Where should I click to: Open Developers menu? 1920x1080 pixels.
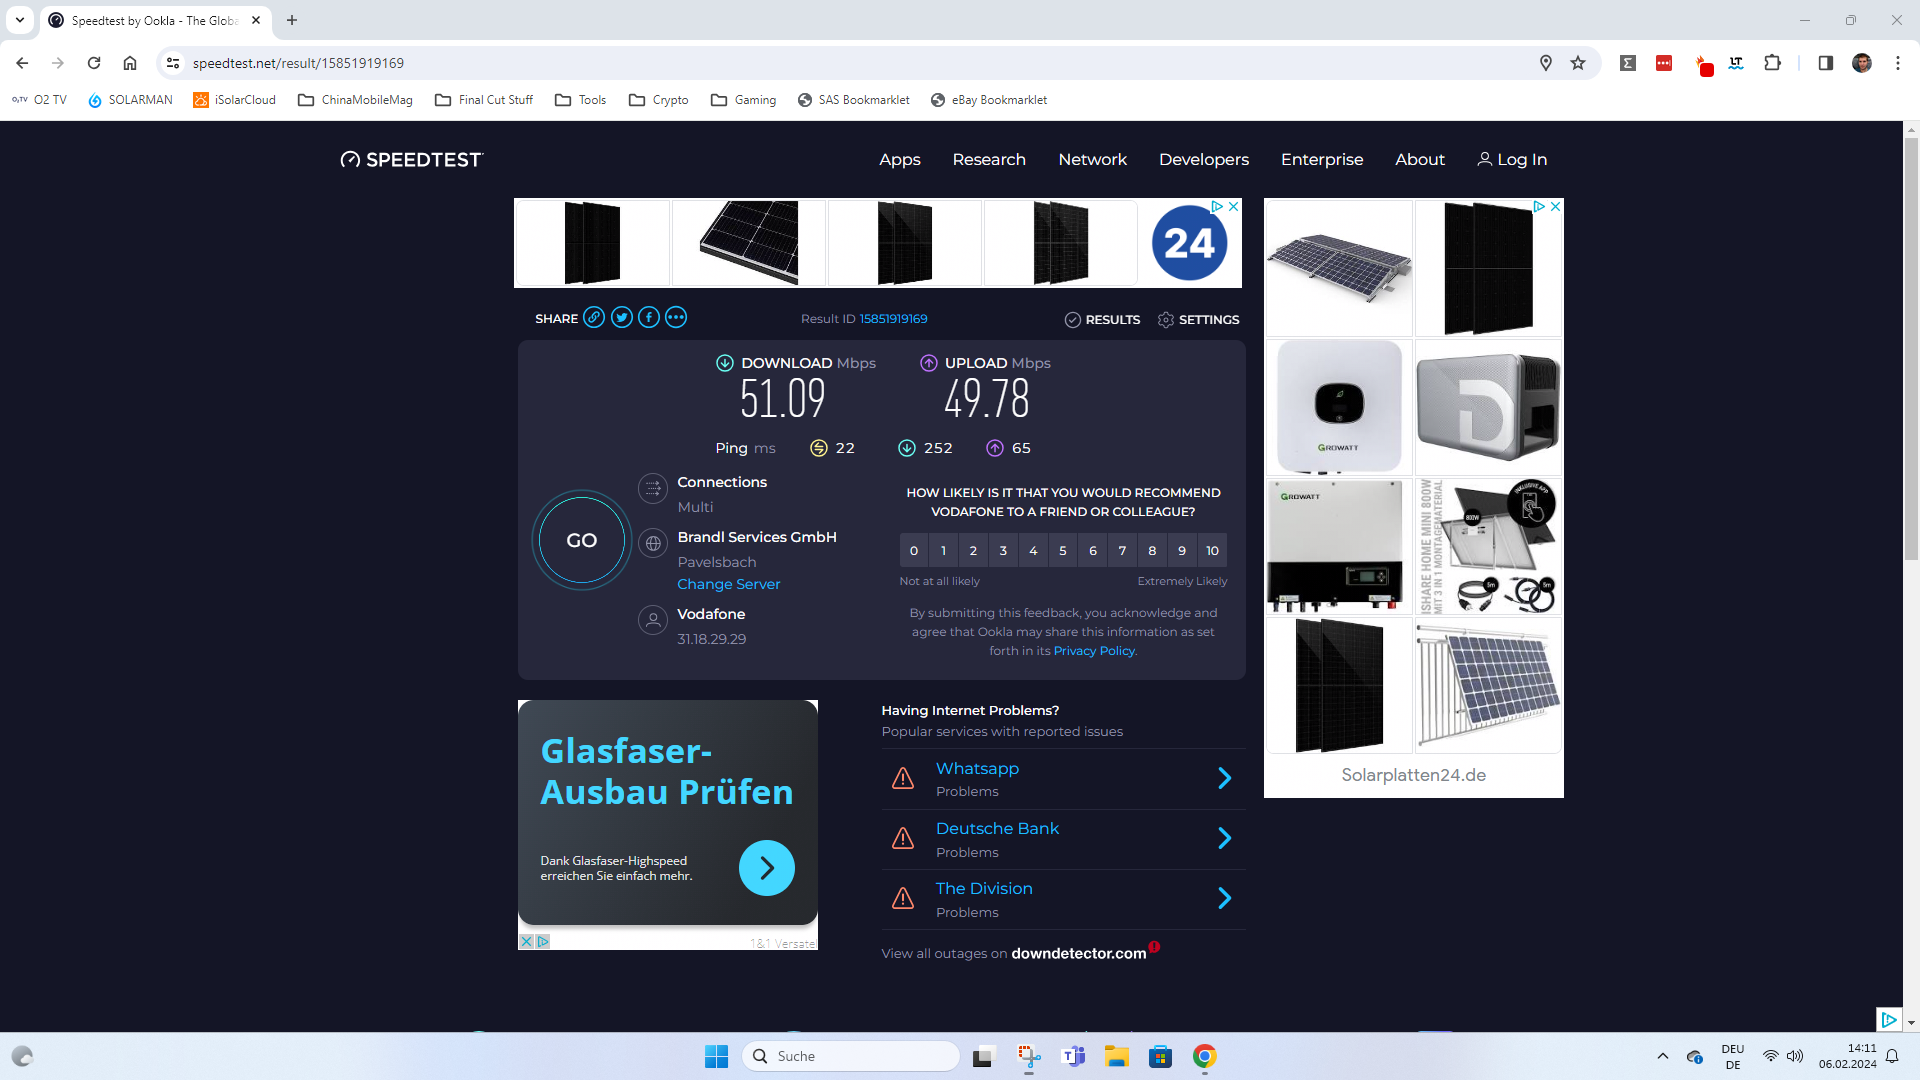[1204, 160]
